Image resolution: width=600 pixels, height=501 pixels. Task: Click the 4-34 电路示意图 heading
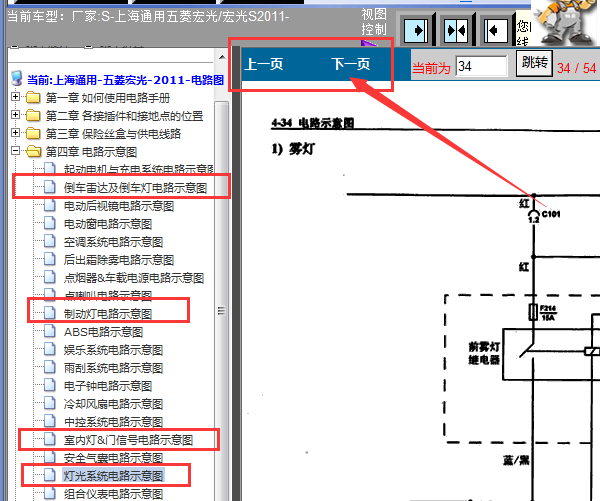pos(313,123)
